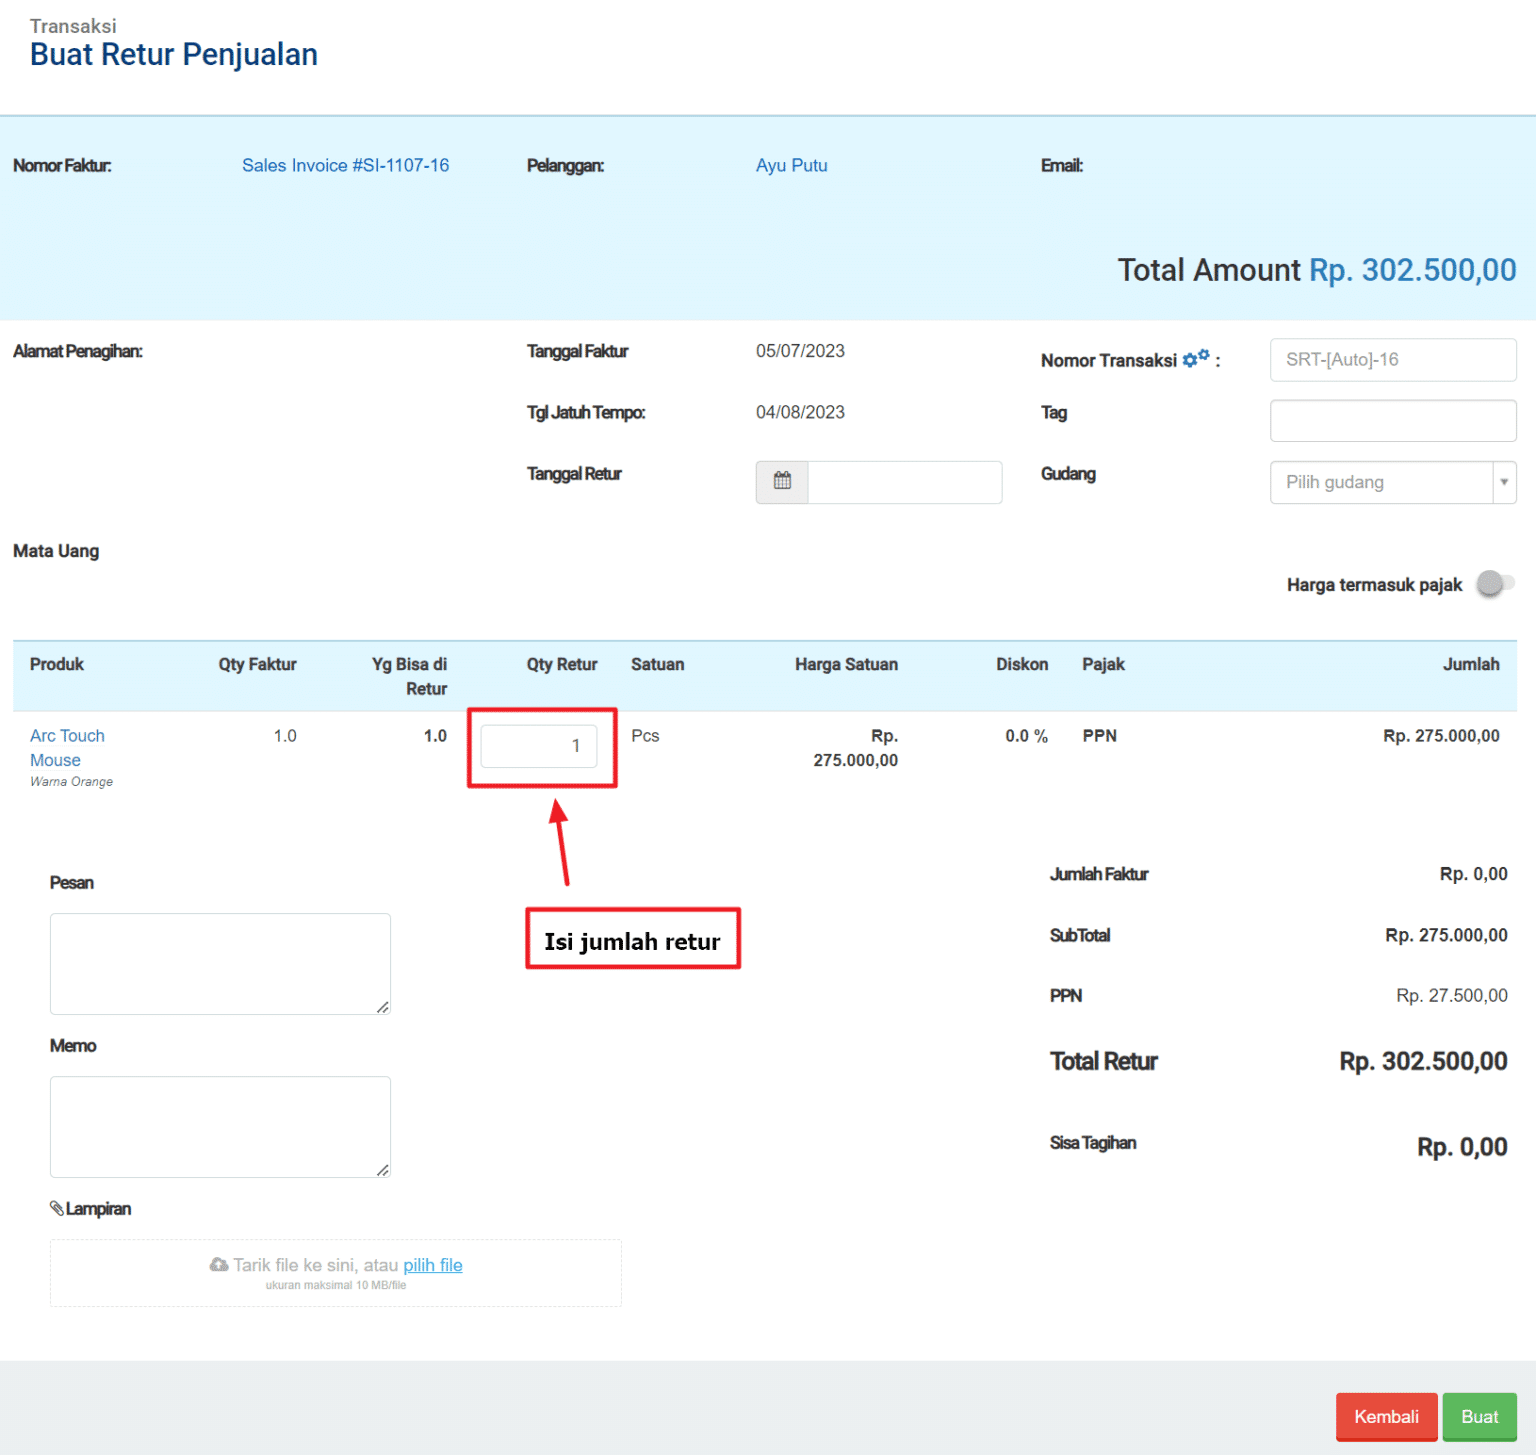Click the Tag input field
The width and height of the screenshot is (1536, 1455).
1392,421
